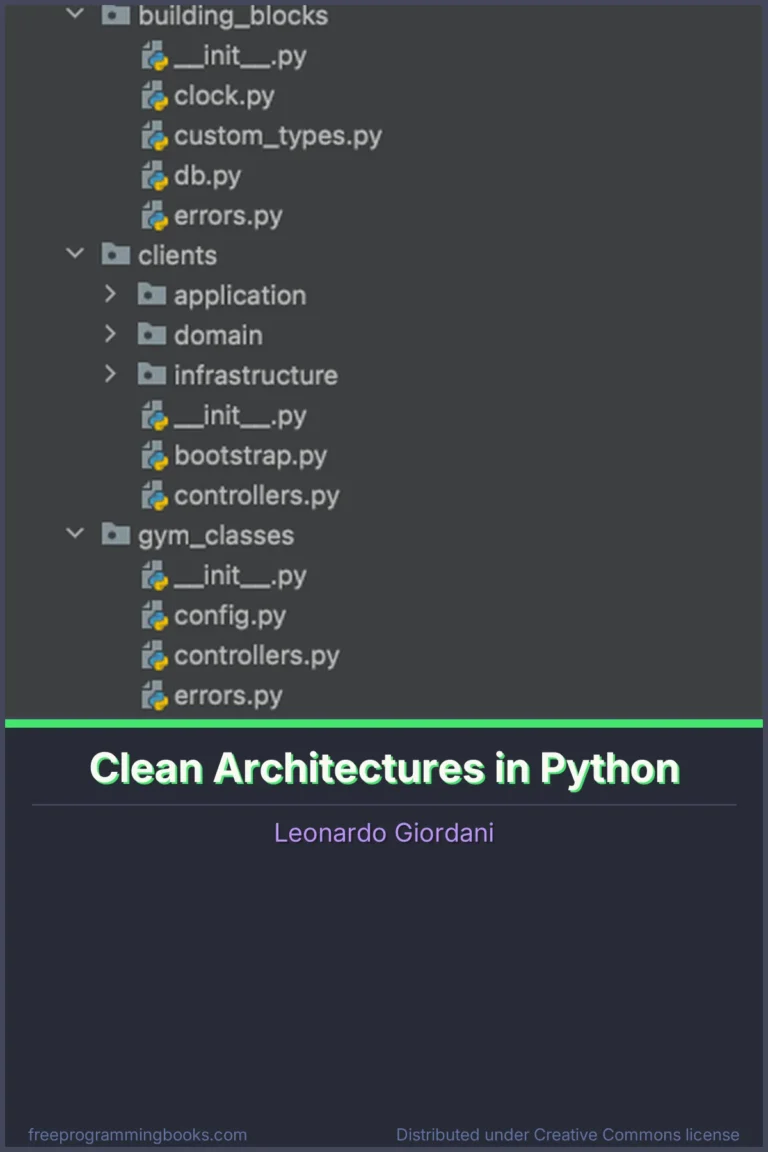Screen dimensions: 768x1152
Task: Click the Python icon beside db.py
Action: 154,176
